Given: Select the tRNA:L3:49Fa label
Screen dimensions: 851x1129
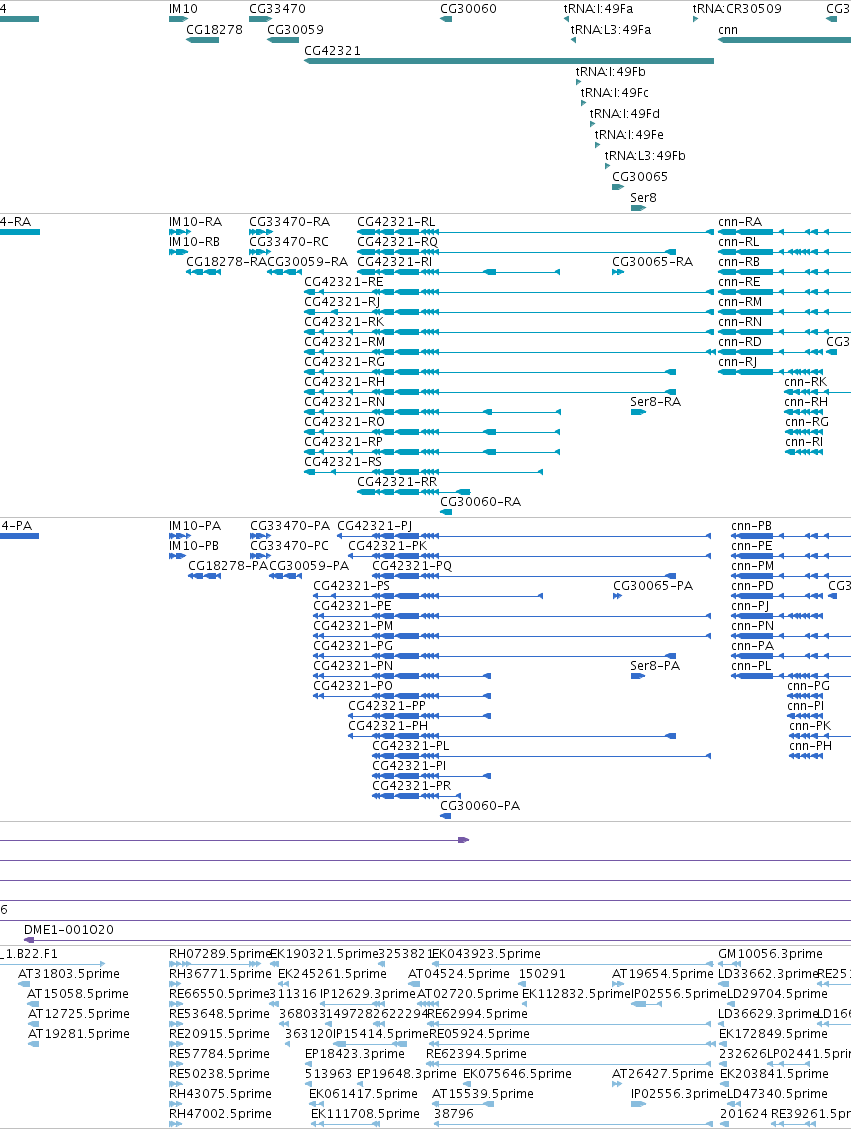Looking at the screenshot, I should pos(611,30).
